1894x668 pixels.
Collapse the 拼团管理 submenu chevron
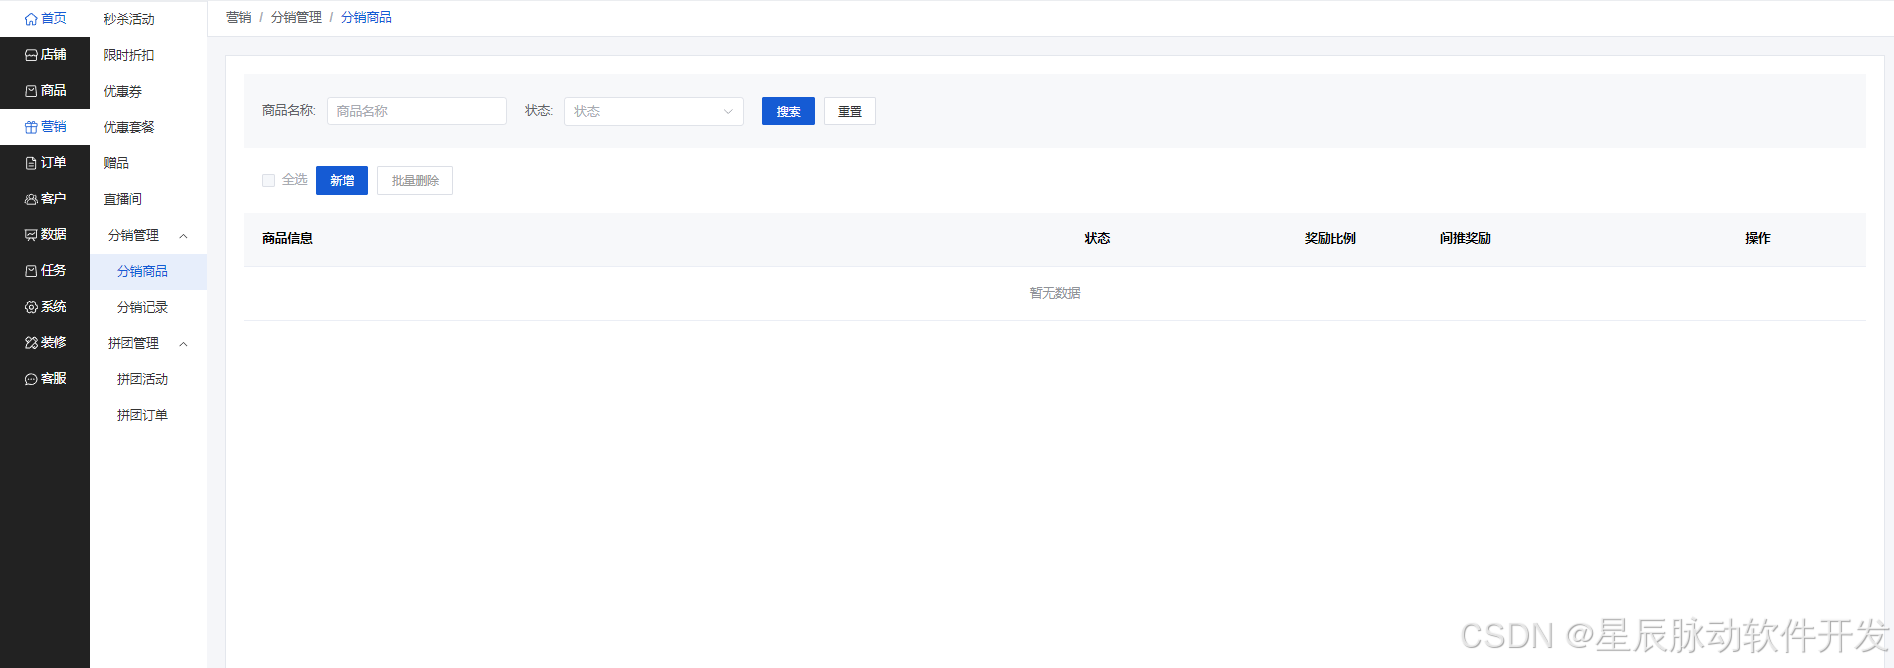[x=183, y=344]
